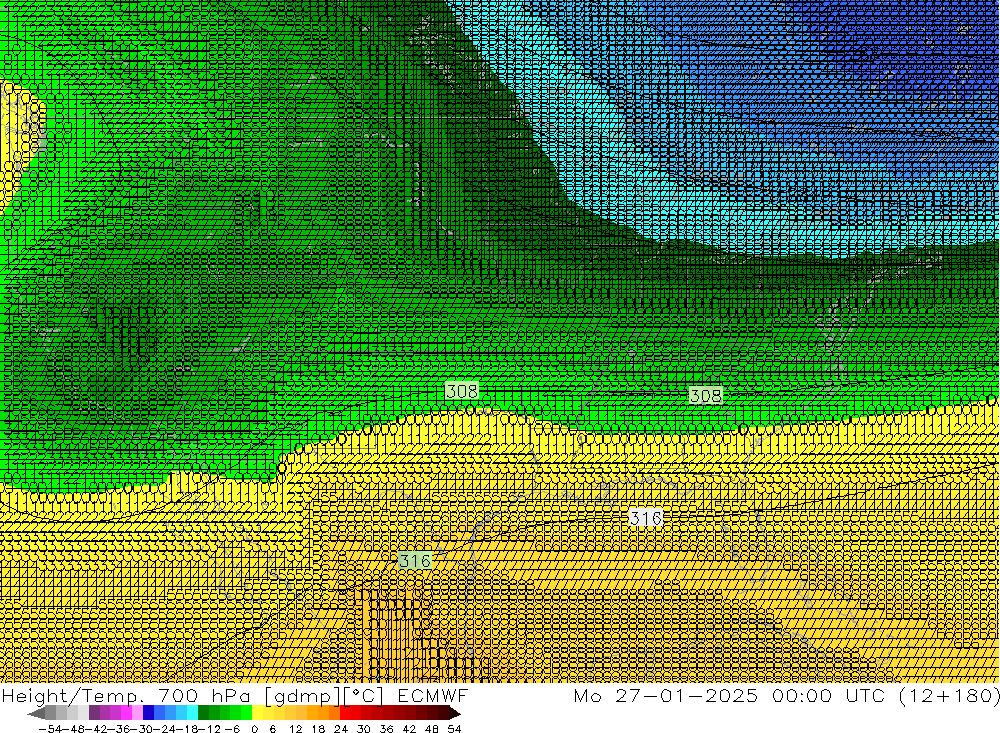The image size is (1000, 733).
Task: Click the left gray arrow of the color scale
Action: tap(36, 714)
